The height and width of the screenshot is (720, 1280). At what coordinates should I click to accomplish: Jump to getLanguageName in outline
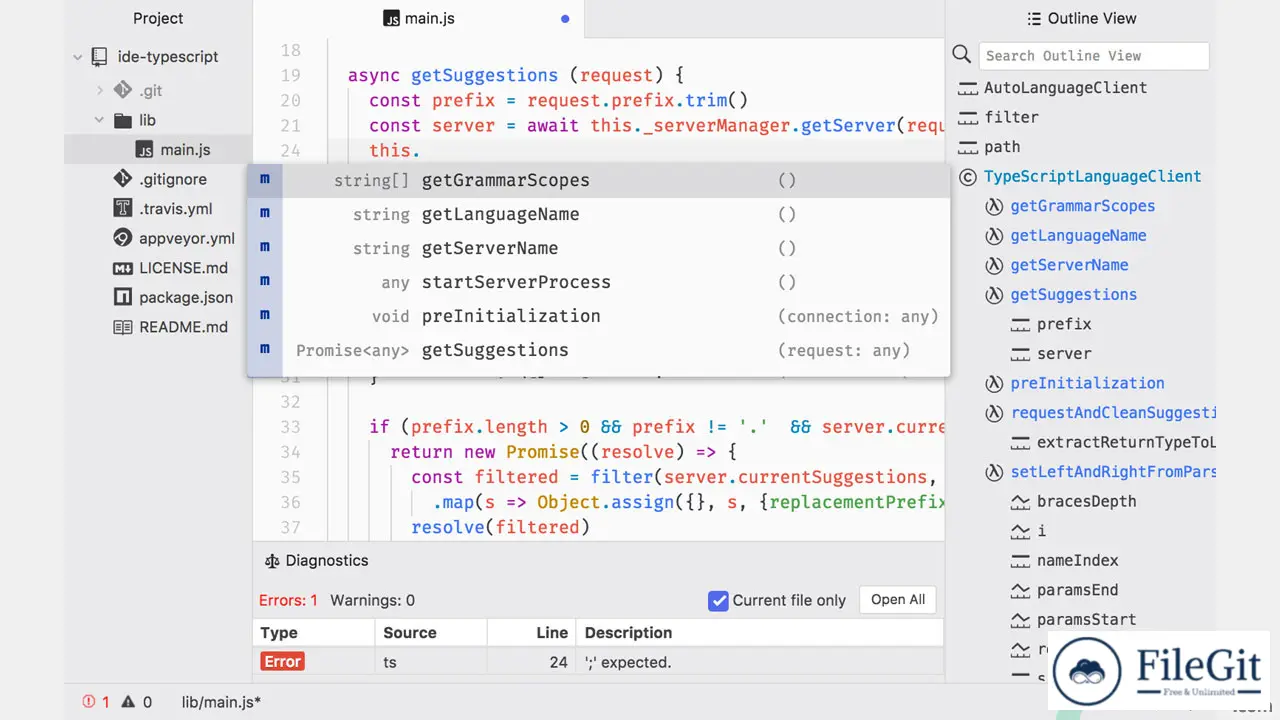click(1079, 235)
